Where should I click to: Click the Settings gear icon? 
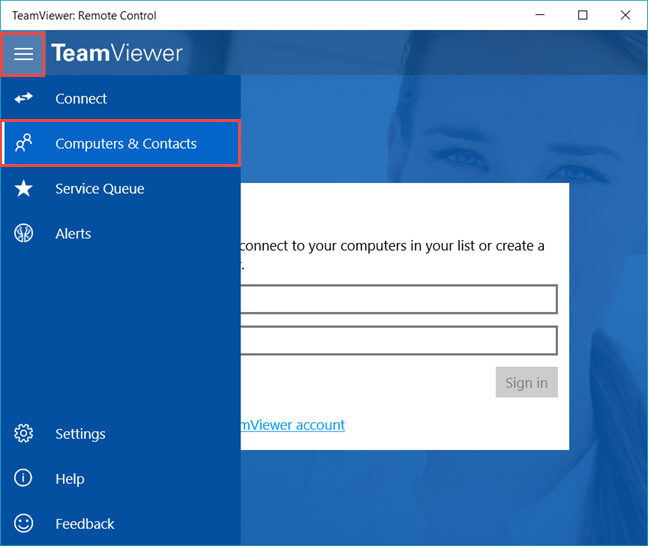[x=24, y=433]
